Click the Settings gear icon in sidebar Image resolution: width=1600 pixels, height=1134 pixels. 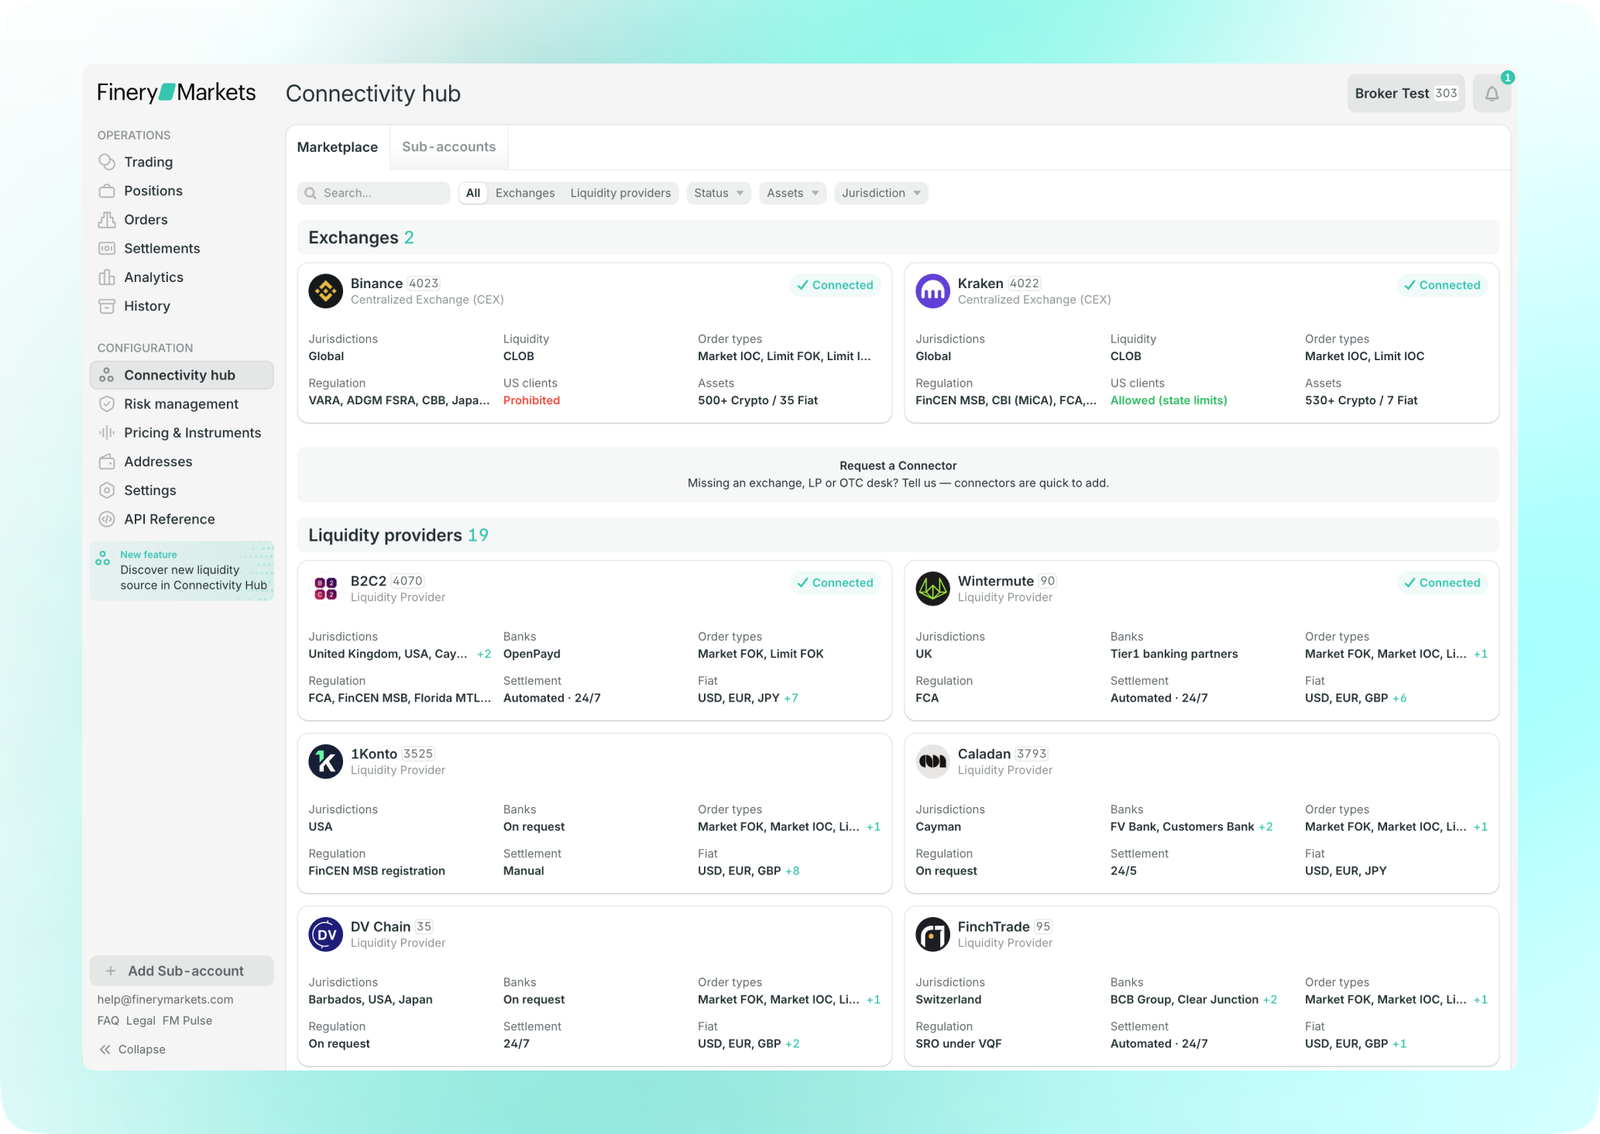tap(107, 490)
